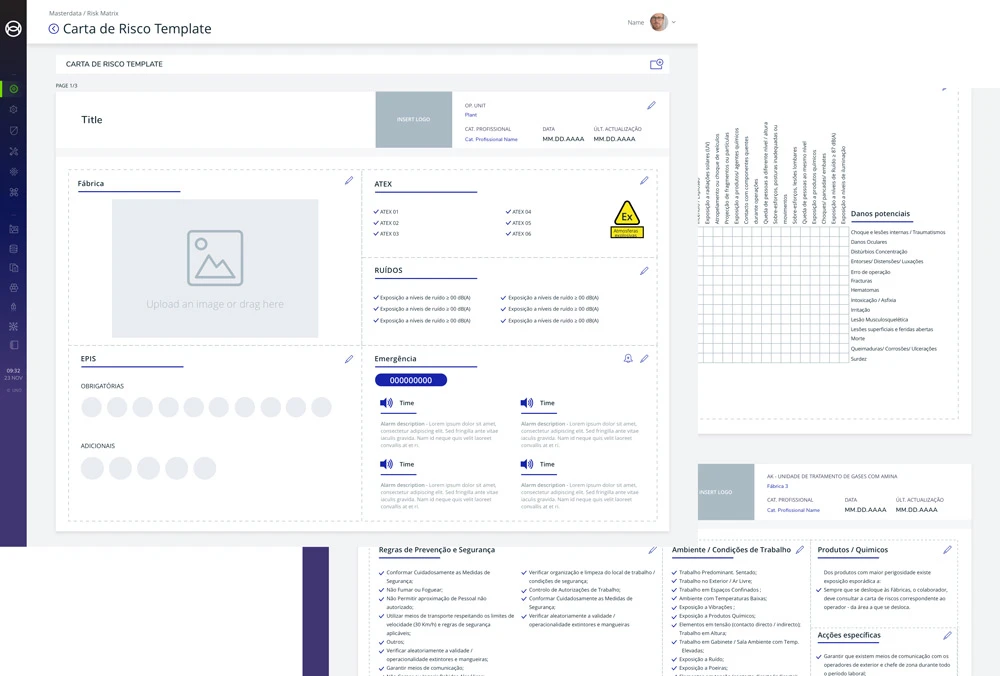Edit the Fábrica section with pencil icon

349,181
